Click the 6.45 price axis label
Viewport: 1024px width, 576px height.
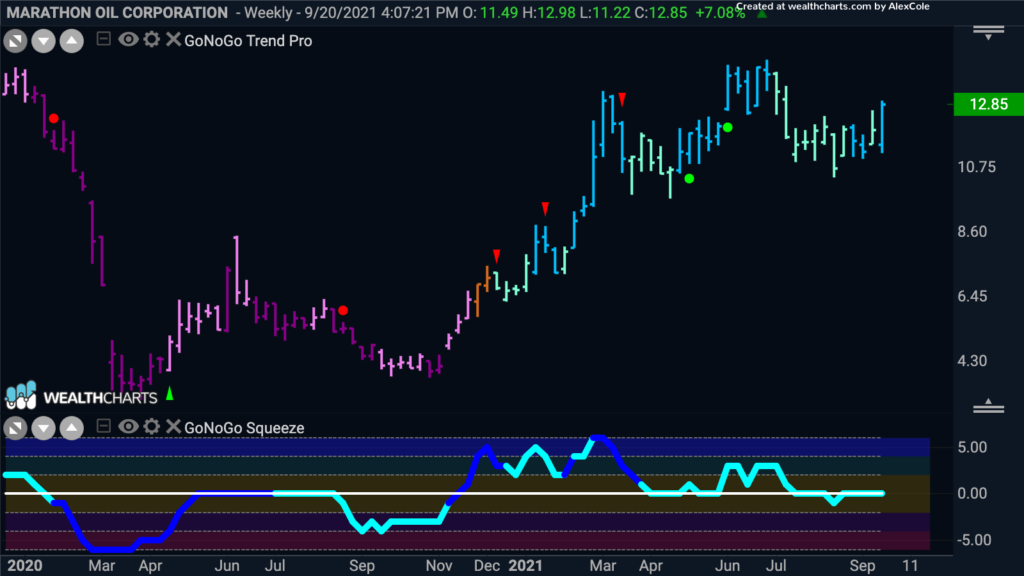pos(972,296)
